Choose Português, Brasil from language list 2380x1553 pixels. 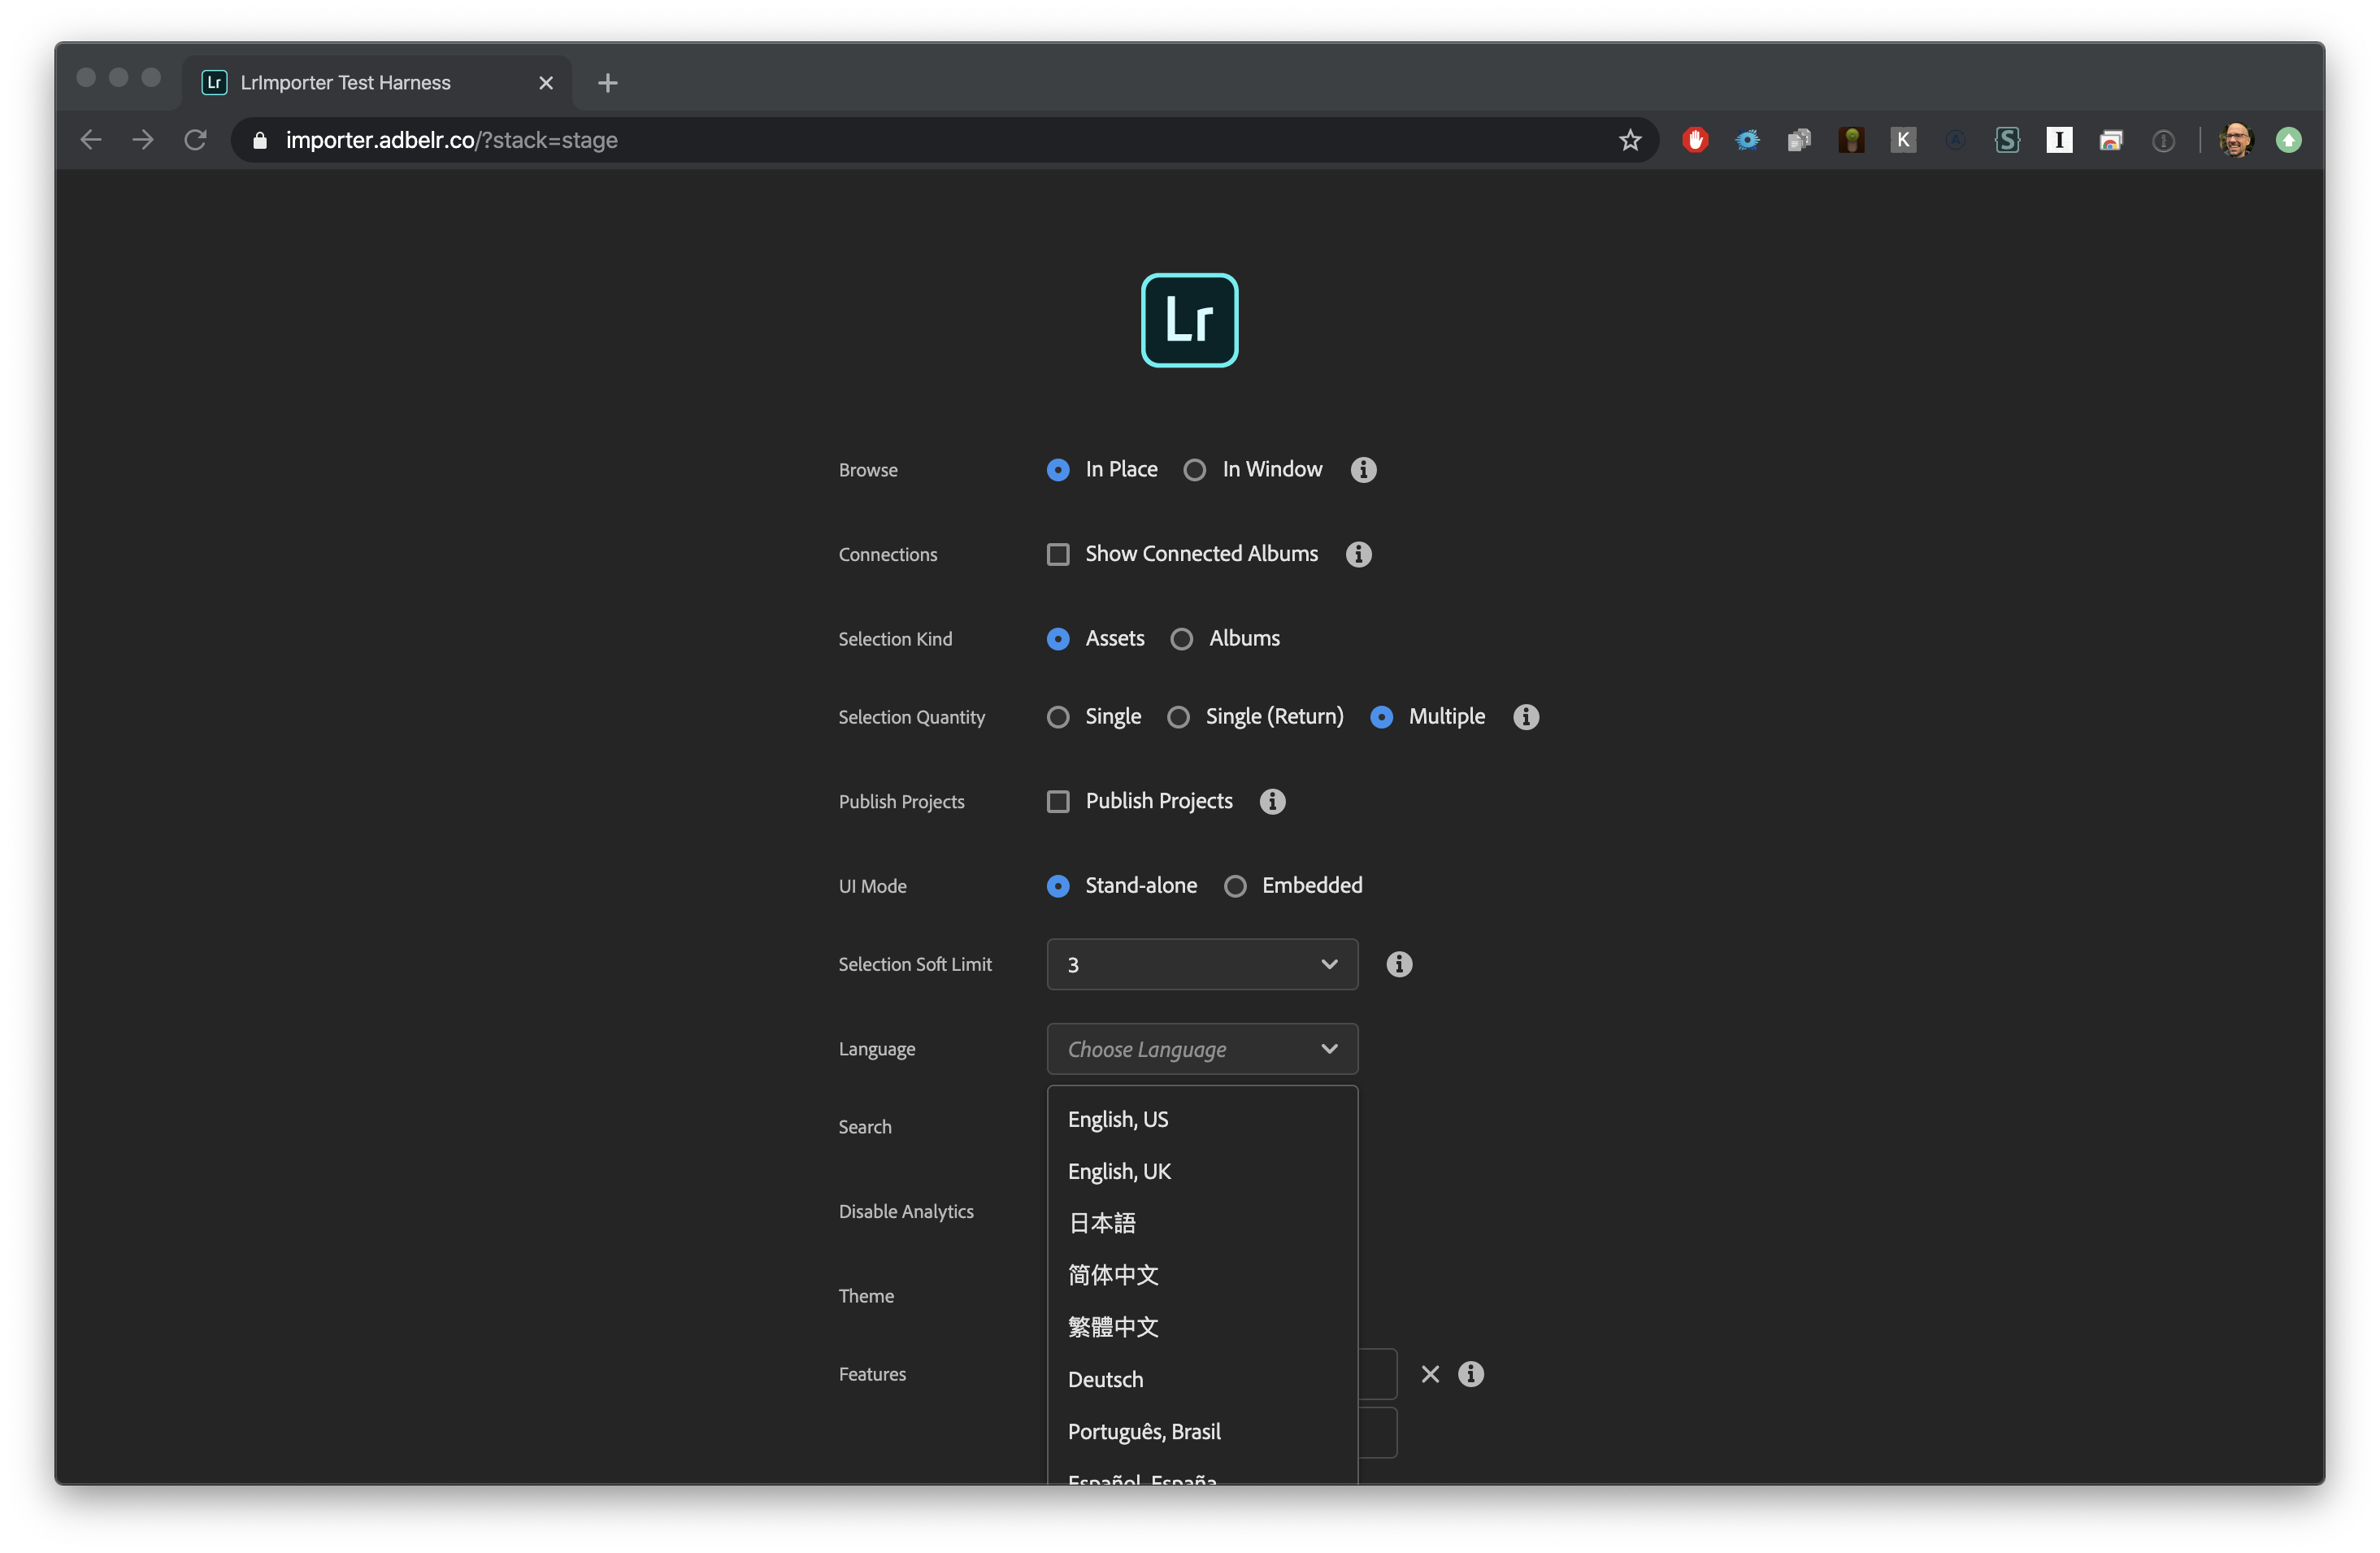pyautogui.click(x=1202, y=1431)
